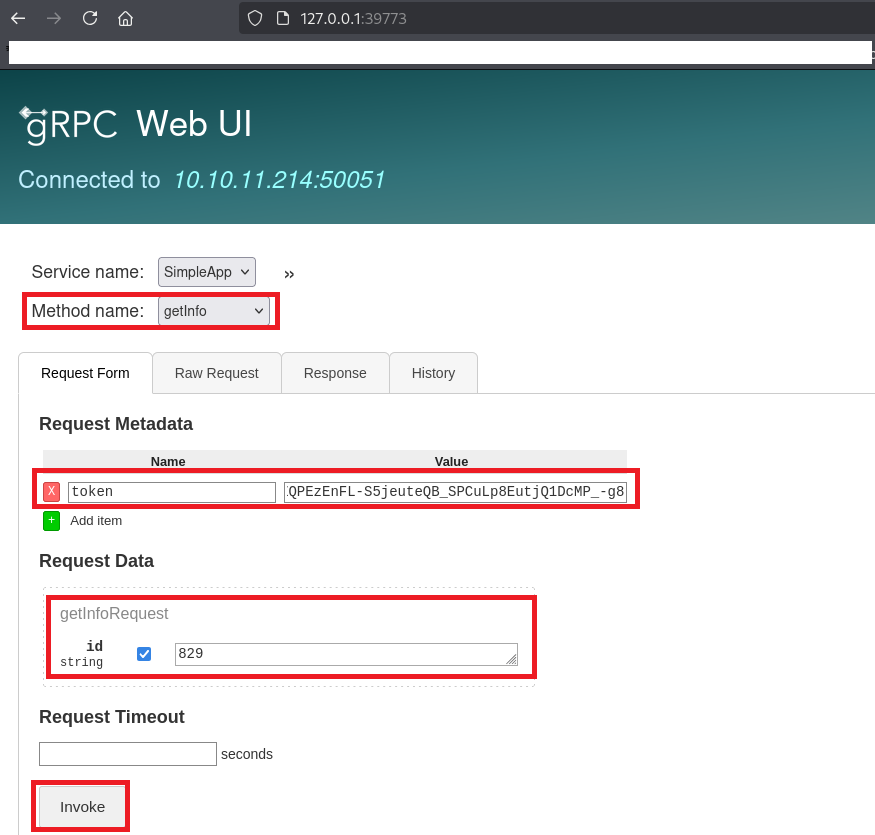Screen dimensions: 875x835
Task: Click the 10.10.11.214:50051 server address
Action: tap(279, 180)
